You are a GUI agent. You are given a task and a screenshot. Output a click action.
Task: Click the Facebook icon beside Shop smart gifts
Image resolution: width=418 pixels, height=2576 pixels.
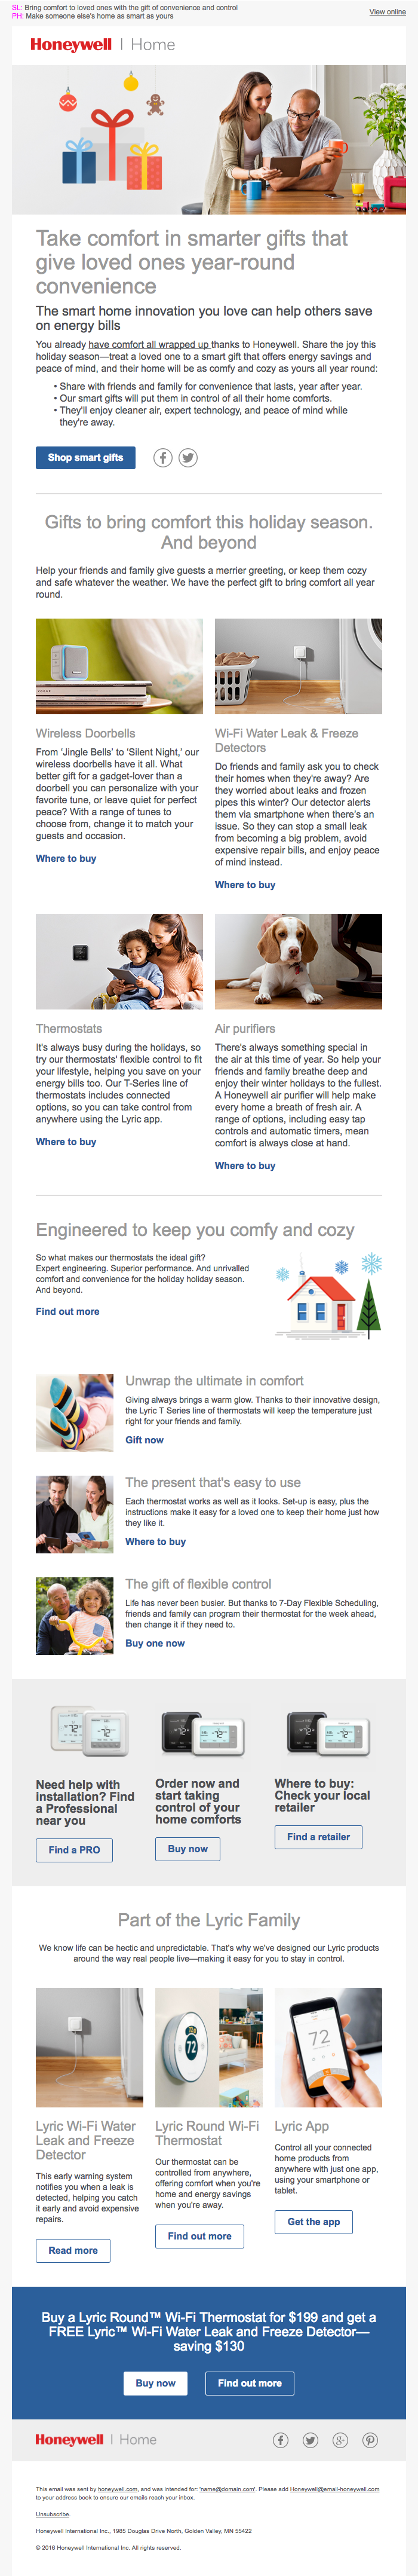click(163, 458)
